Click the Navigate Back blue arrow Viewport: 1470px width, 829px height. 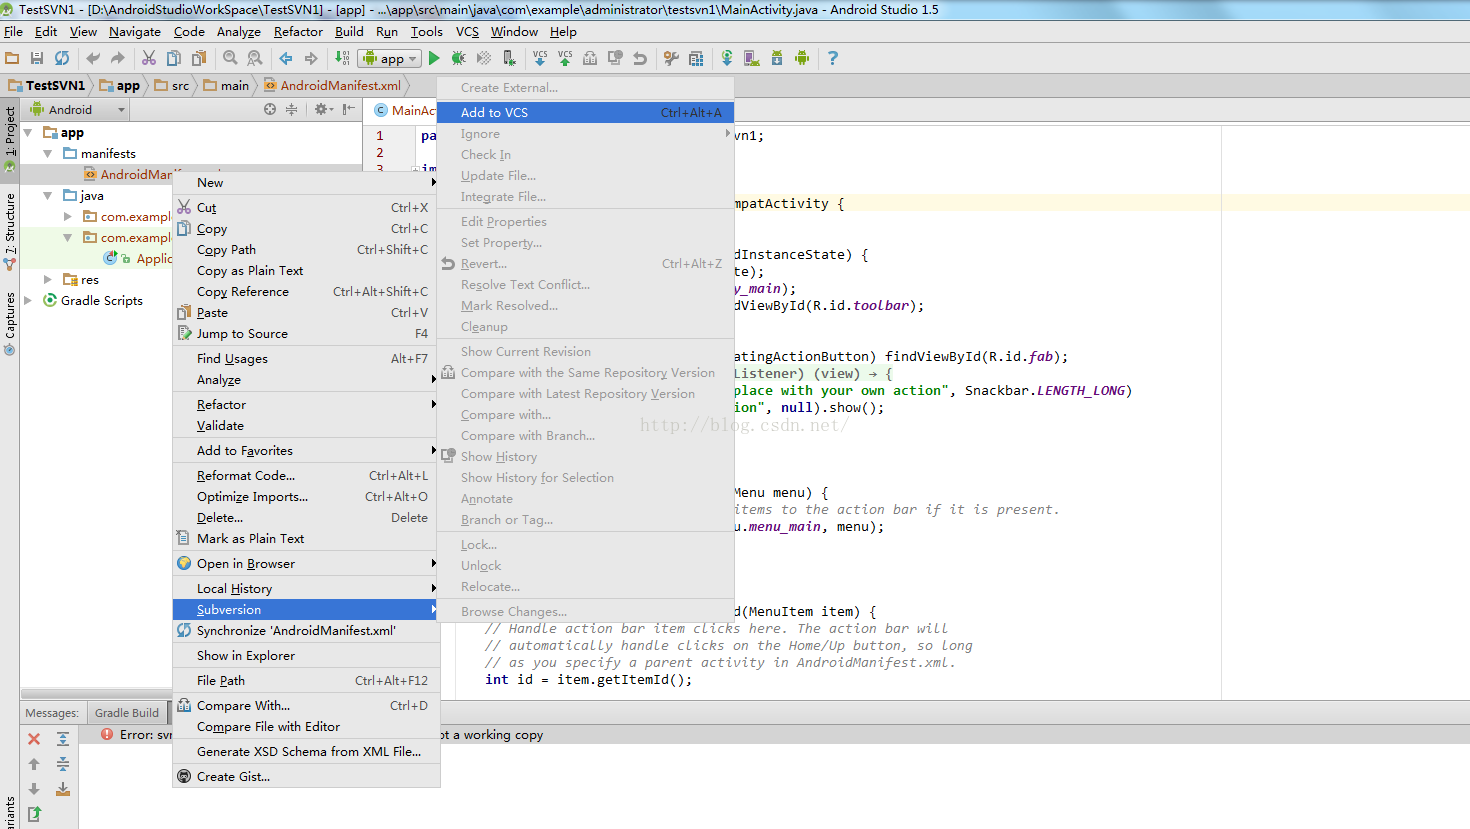click(x=286, y=58)
